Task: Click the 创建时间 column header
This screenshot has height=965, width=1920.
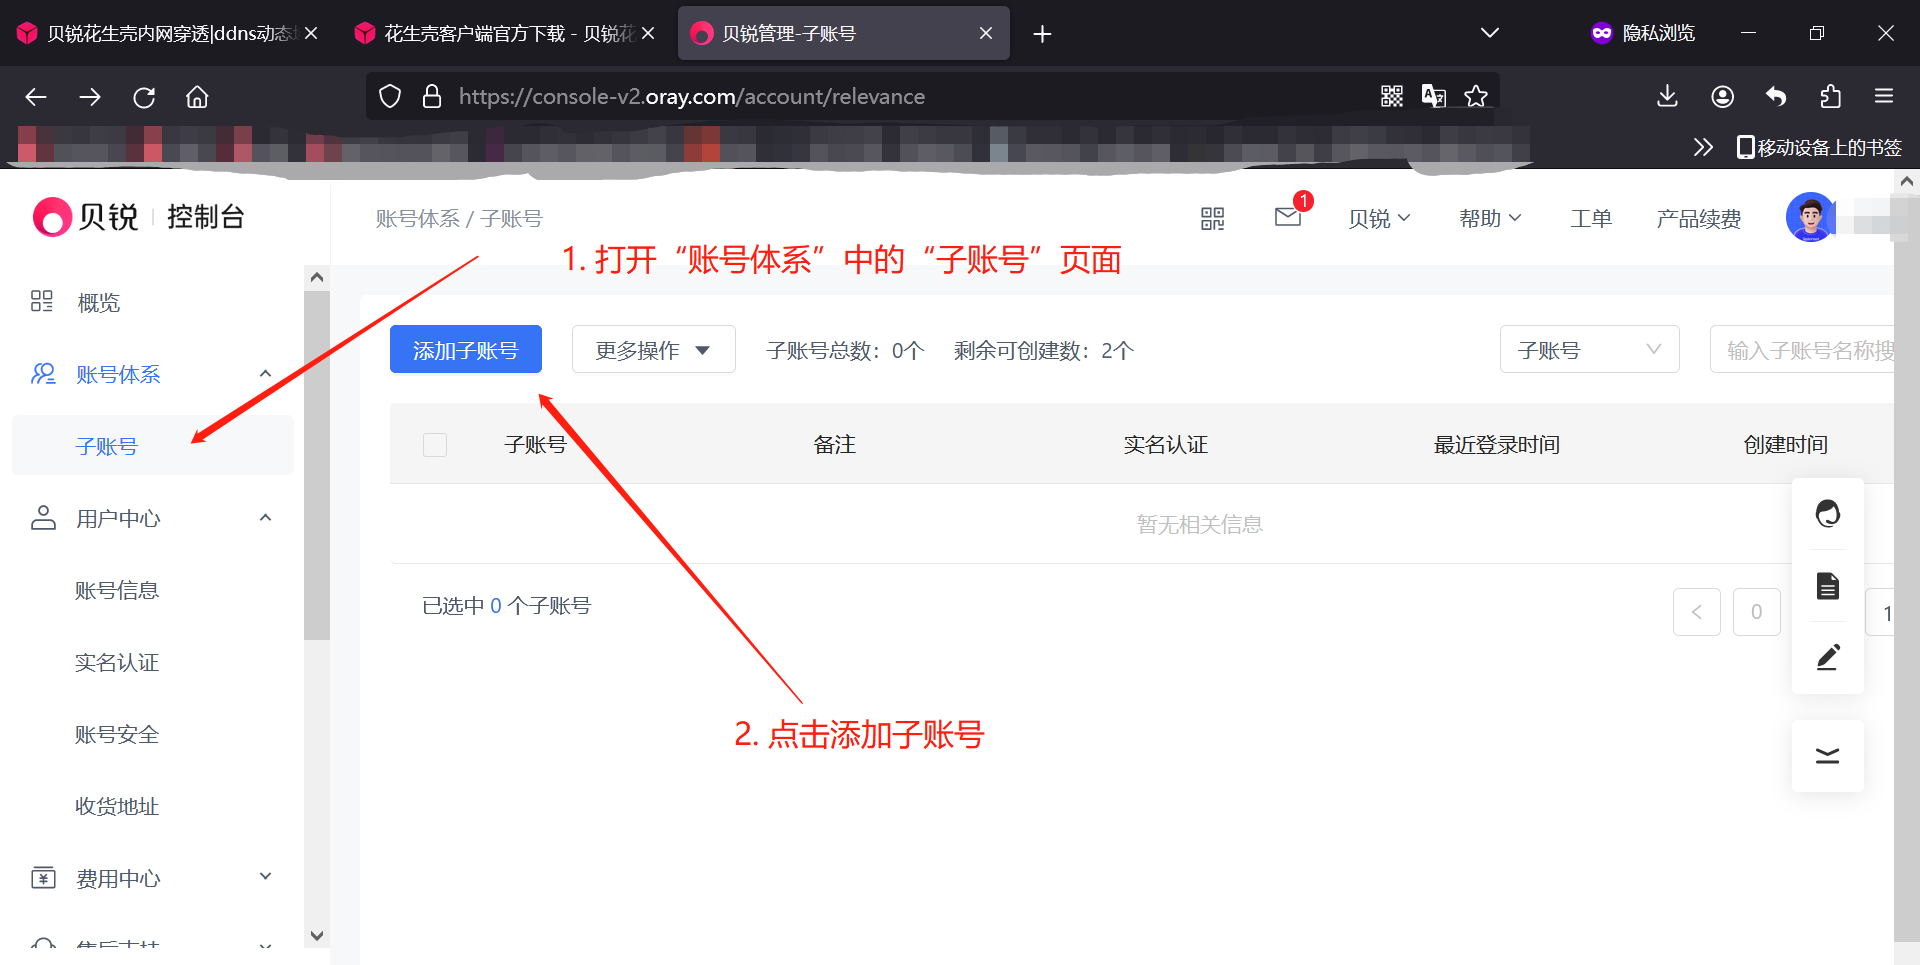Action: [x=1785, y=445]
